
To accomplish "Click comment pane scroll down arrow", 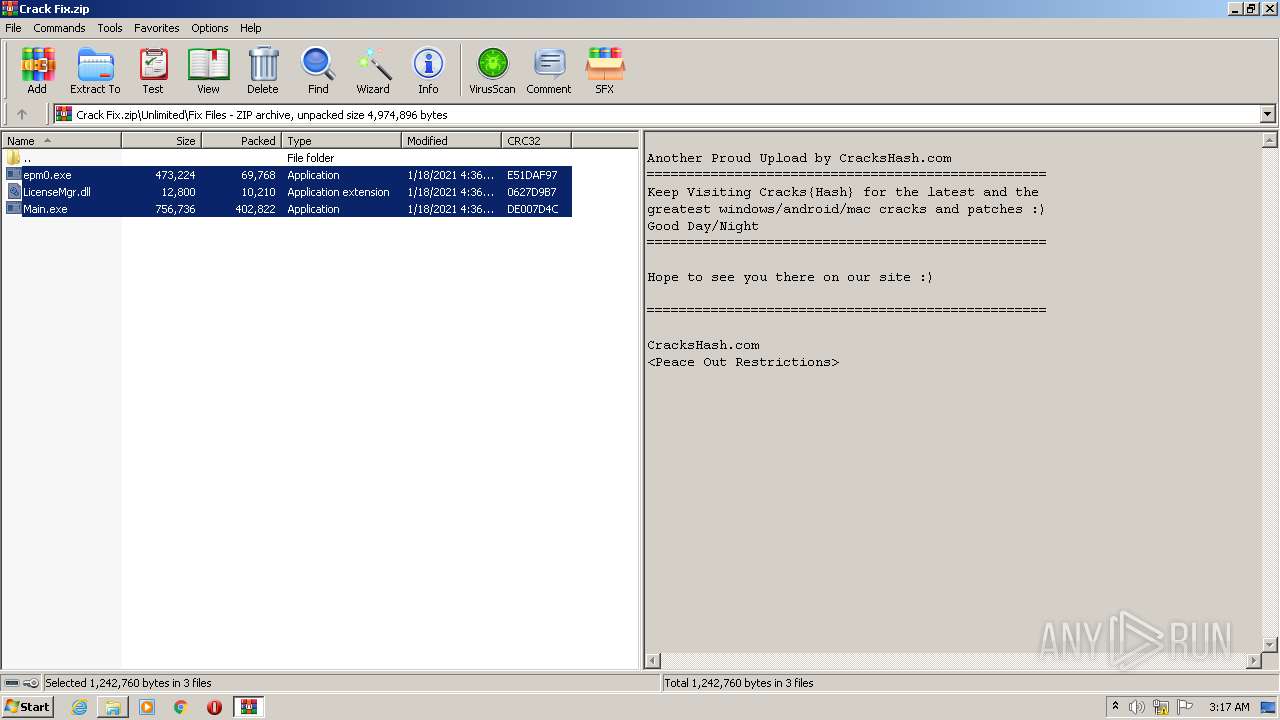I will coord(1270,645).
